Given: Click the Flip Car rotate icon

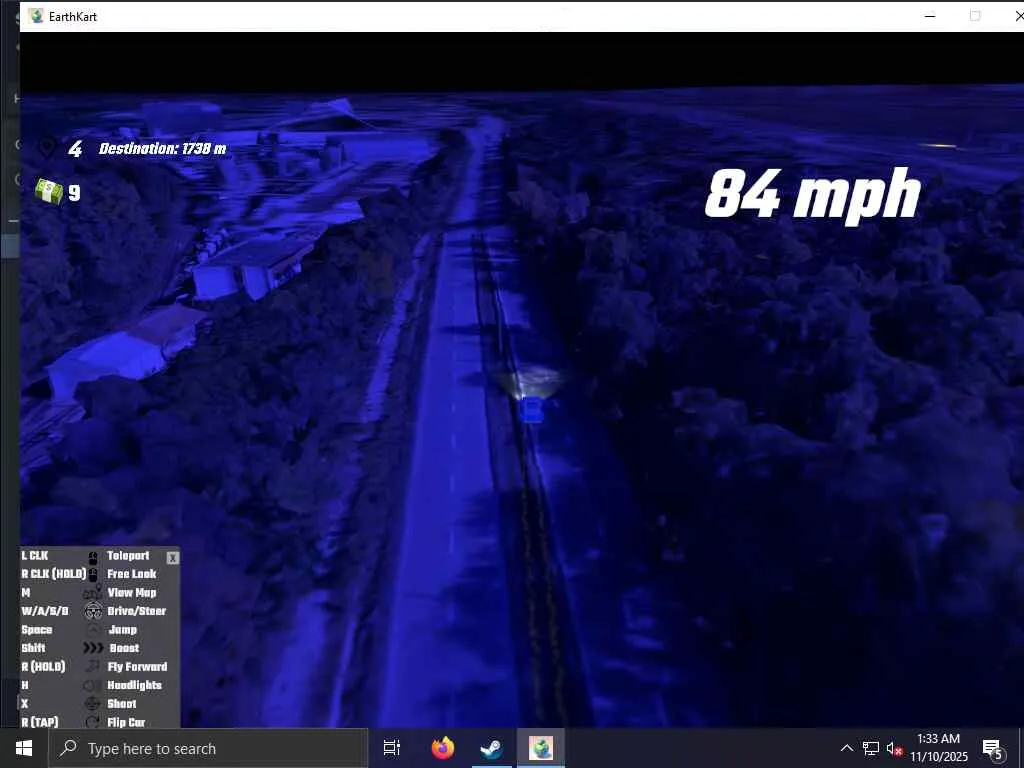Looking at the screenshot, I should [93, 722].
